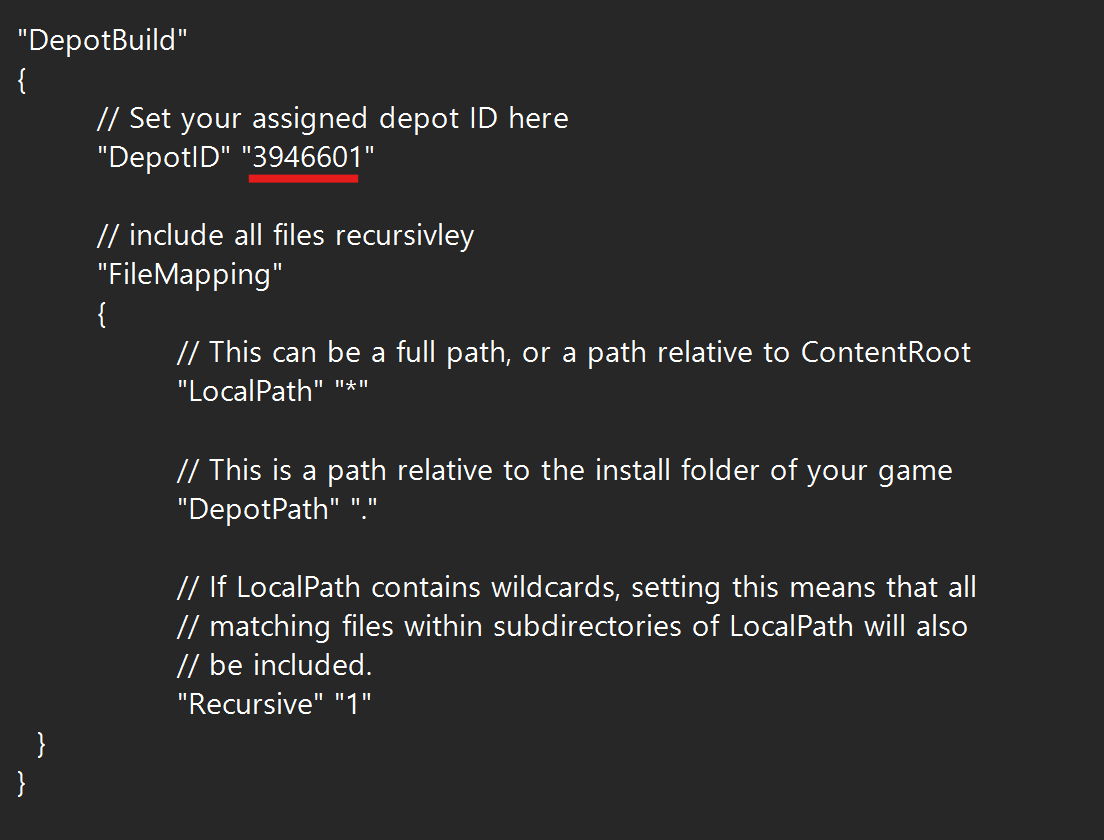Click the "DepotBuild" header text

pyautogui.click(x=102, y=41)
